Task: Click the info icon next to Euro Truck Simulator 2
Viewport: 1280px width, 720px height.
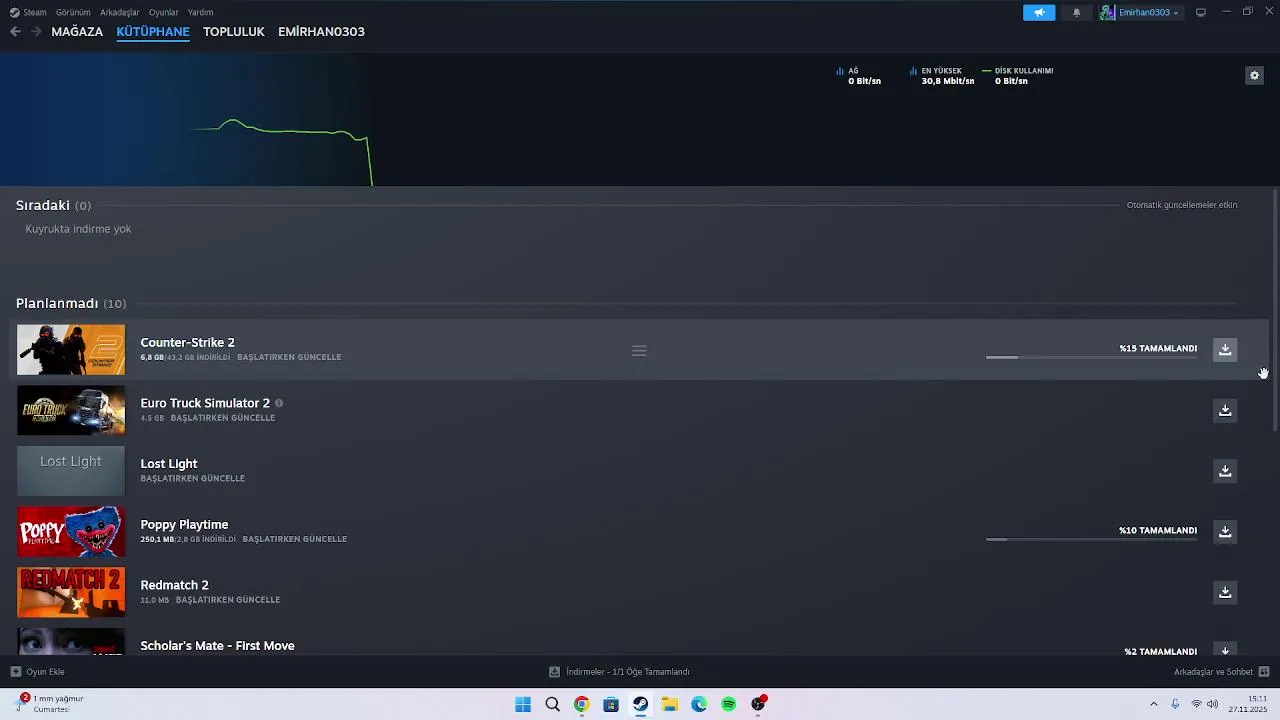Action: click(x=279, y=403)
